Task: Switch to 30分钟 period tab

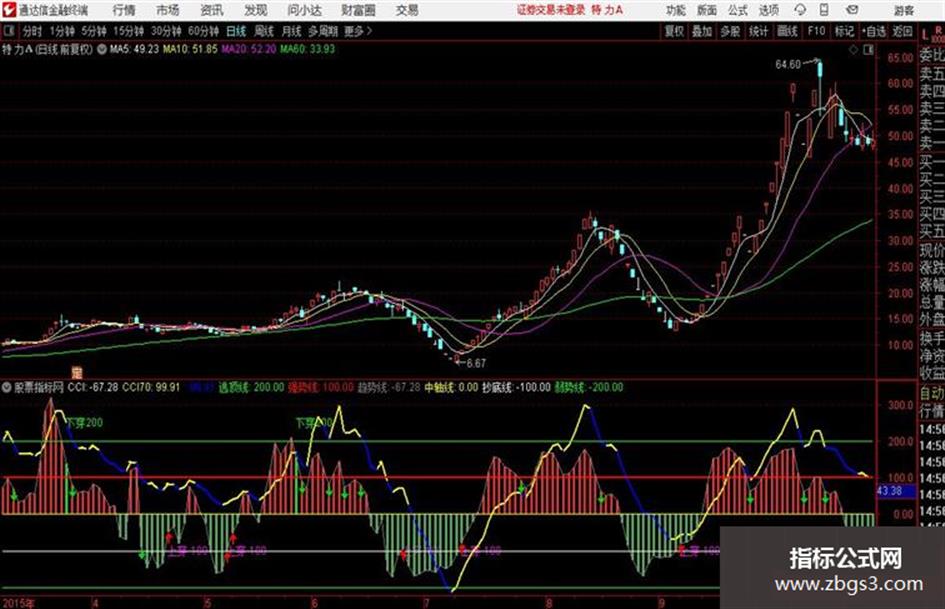Action: click(166, 31)
